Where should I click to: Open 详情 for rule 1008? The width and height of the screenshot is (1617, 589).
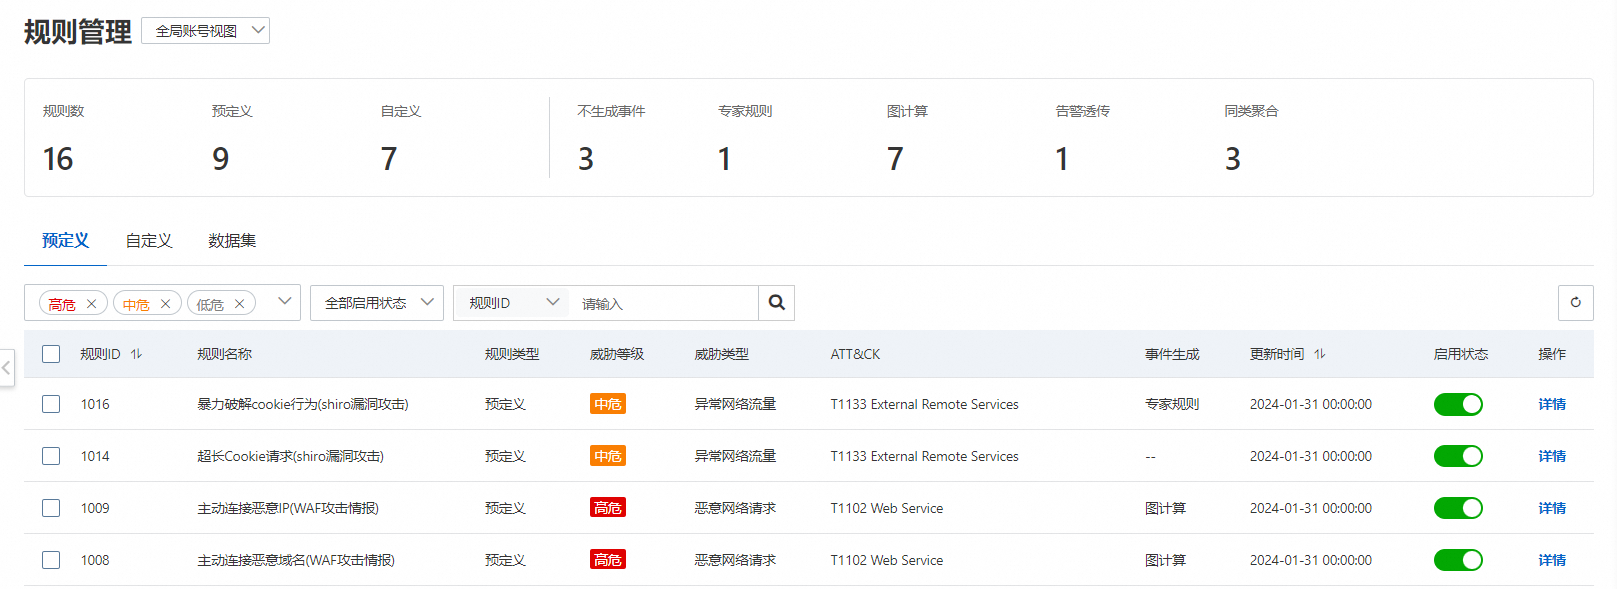pyautogui.click(x=1552, y=560)
